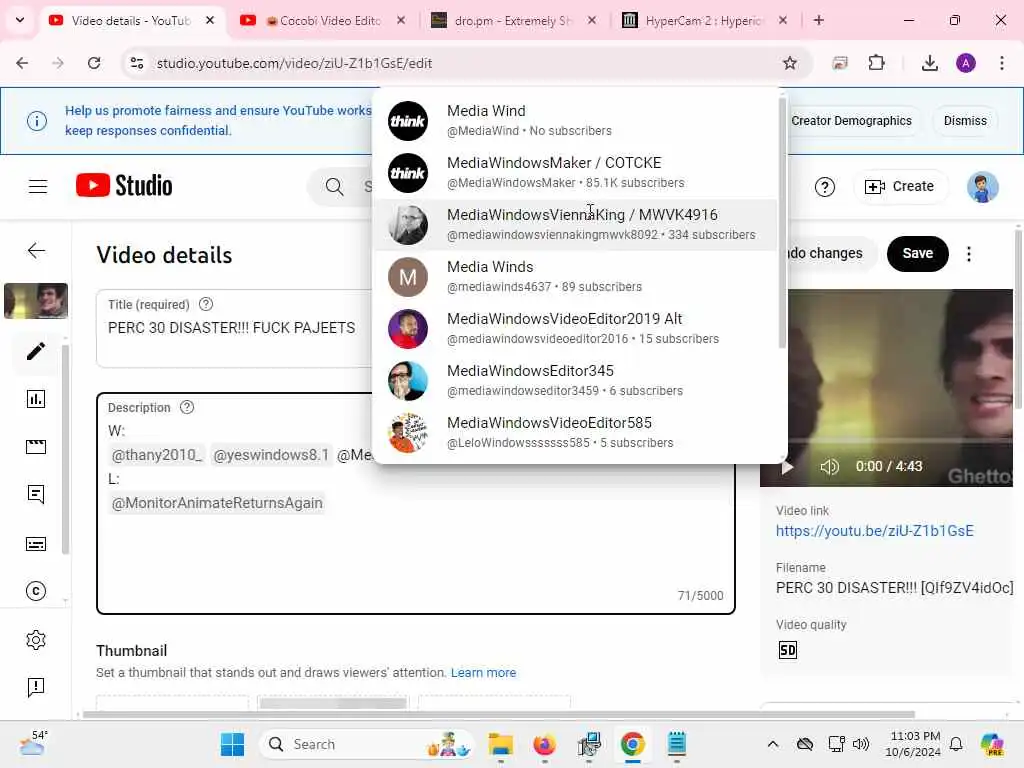Open the Studio help question mark
The width and height of the screenshot is (1024, 768).
(x=825, y=187)
